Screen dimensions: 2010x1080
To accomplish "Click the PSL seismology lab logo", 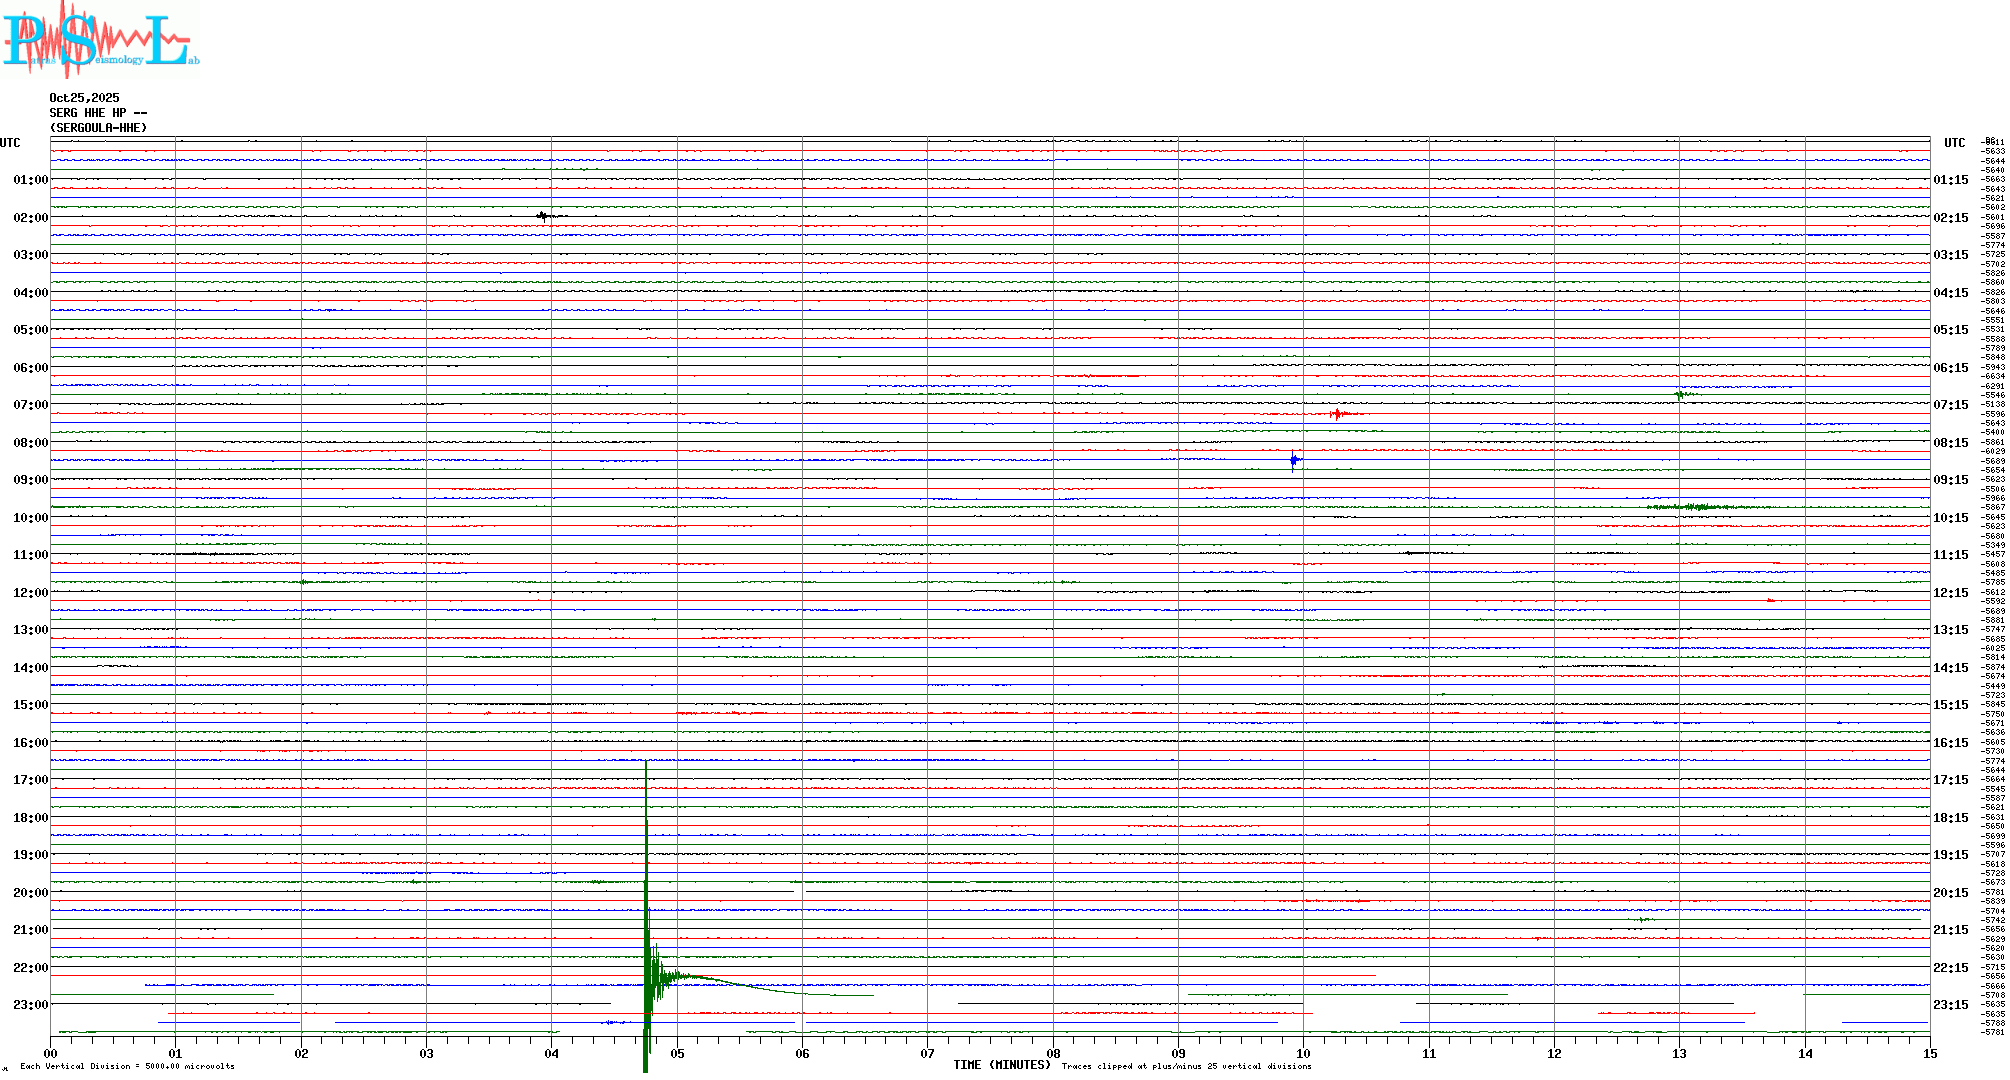I will coord(100,40).
